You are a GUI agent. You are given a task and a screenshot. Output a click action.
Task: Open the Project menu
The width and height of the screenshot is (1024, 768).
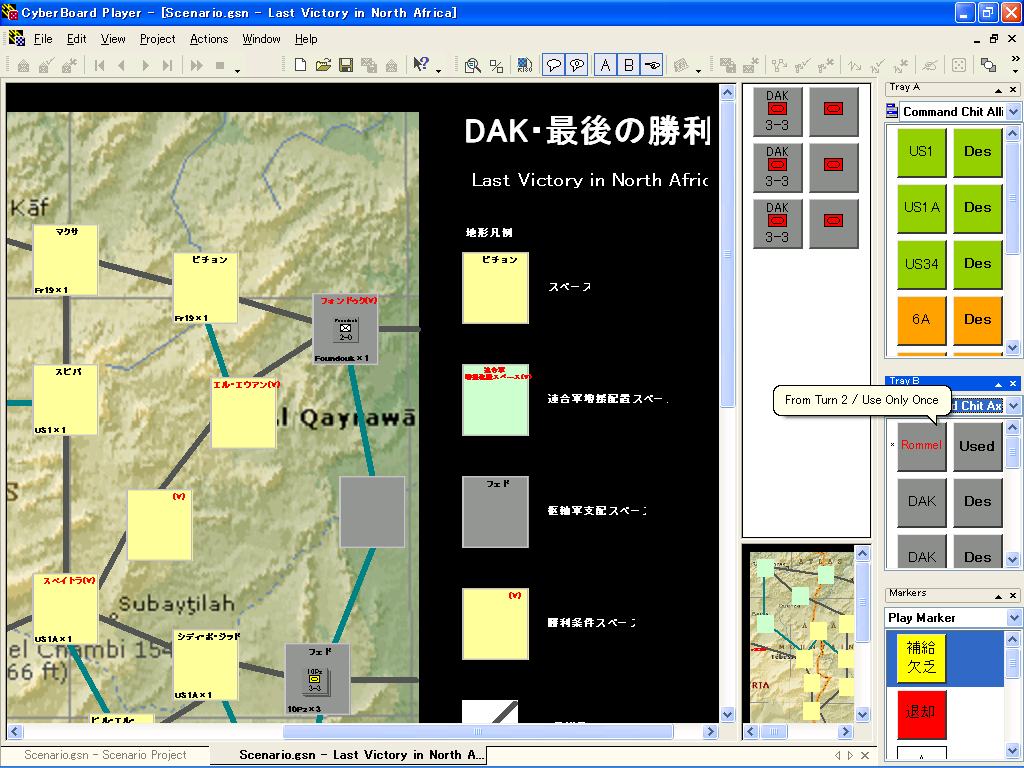click(157, 39)
